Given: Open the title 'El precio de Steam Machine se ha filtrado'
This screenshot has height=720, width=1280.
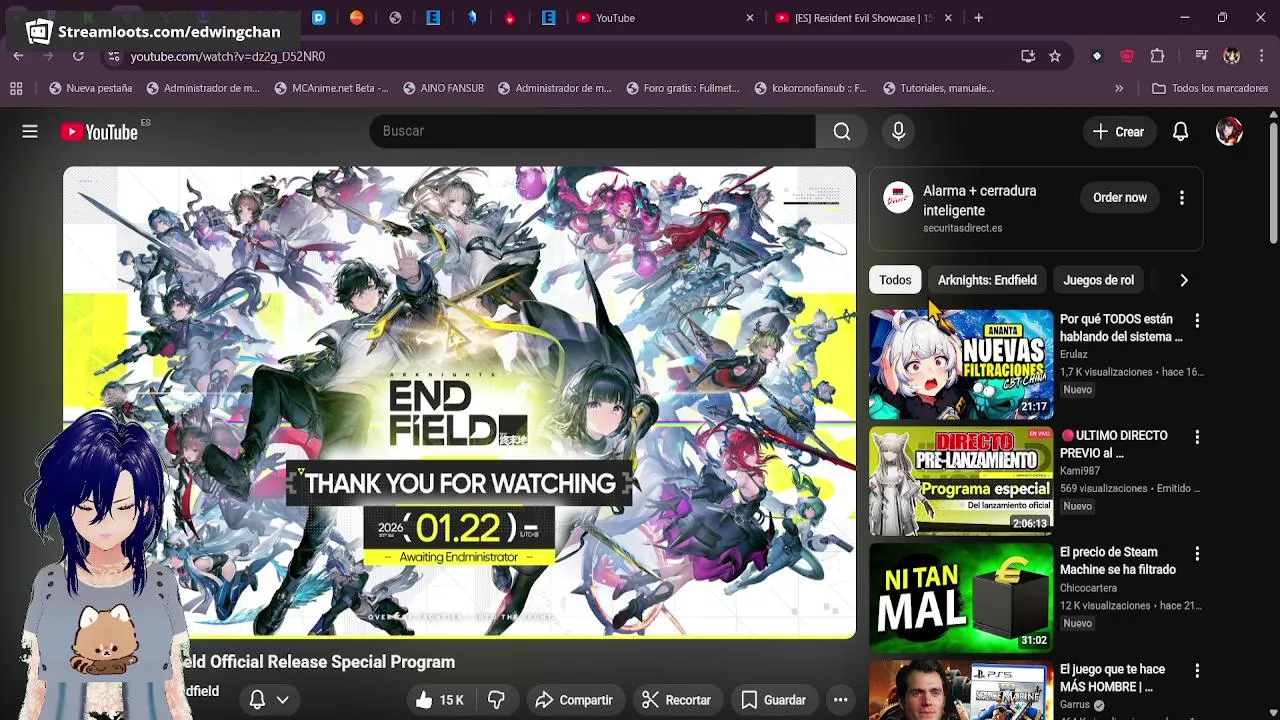Looking at the screenshot, I should point(1117,561).
